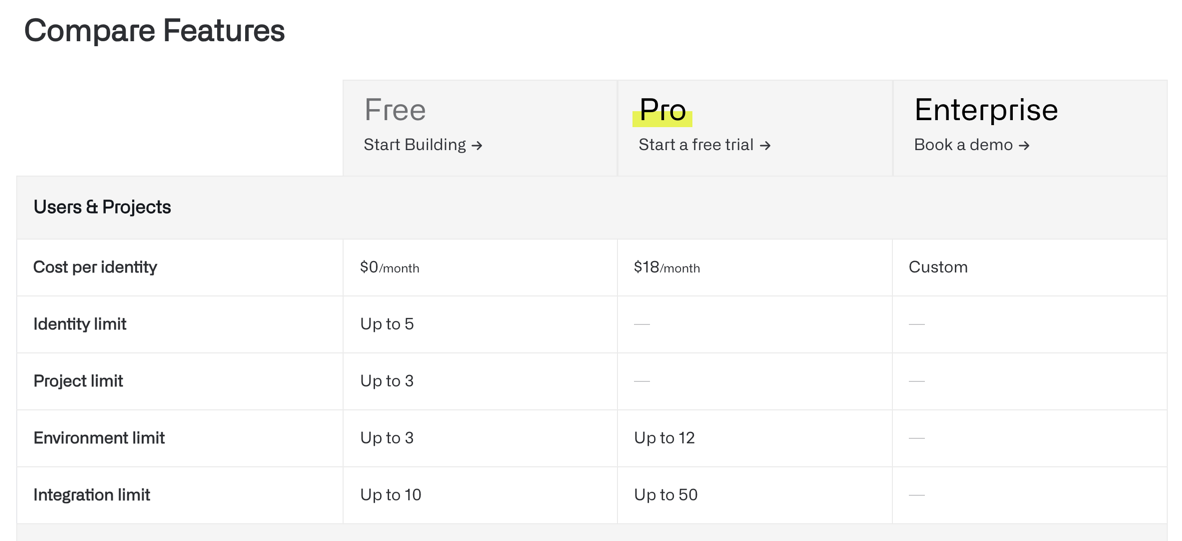Click the Environment limit row label
Image resolution: width=1182 pixels, height=541 pixels.
coord(99,438)
